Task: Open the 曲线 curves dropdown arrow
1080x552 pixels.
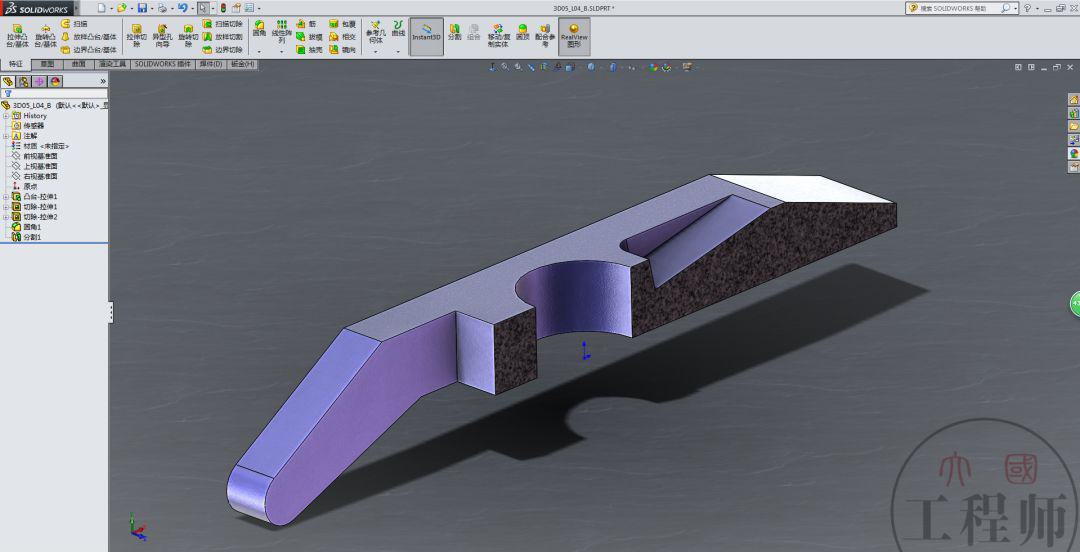Action: click(398, 52)
